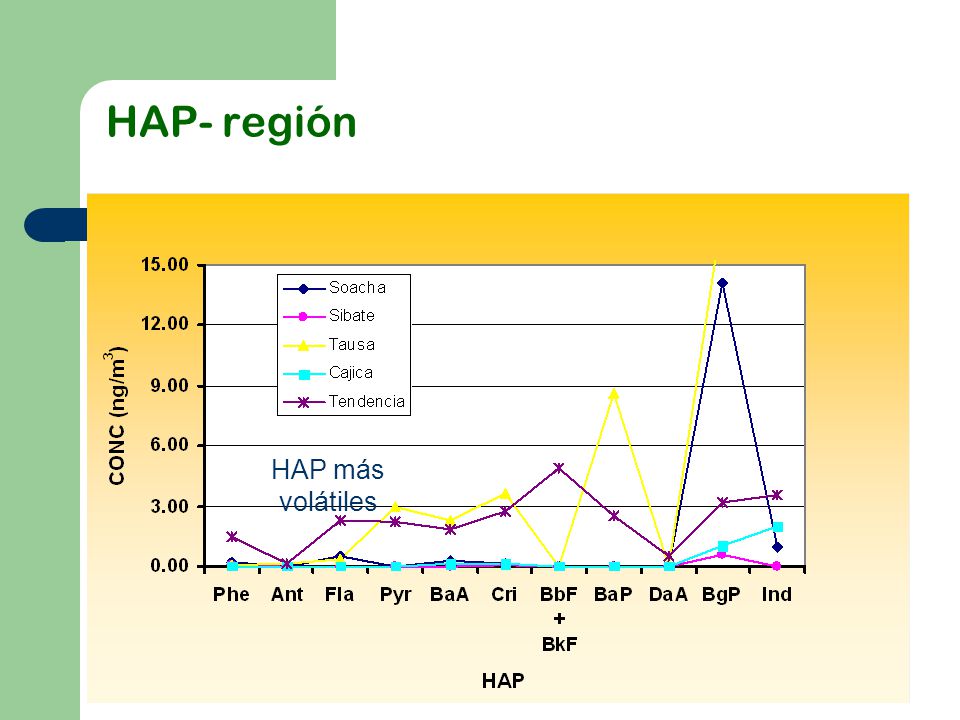Click the 9.00 y-axis label
This screenshot has height=720, width=960.
(169, 386)
